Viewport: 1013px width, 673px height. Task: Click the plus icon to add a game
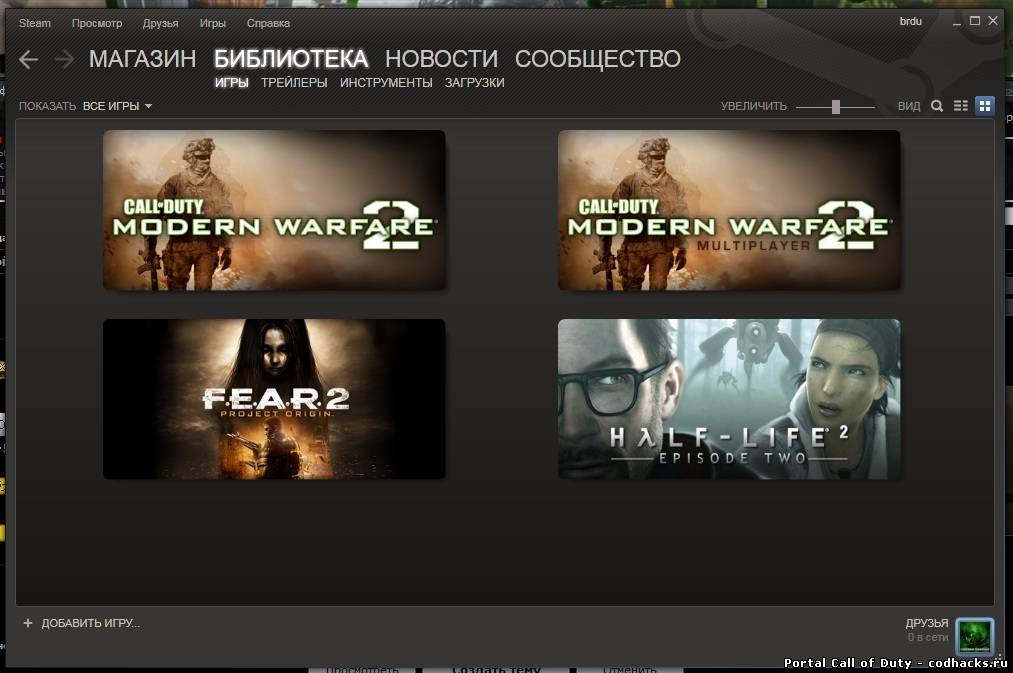click(x=27, y=623)
